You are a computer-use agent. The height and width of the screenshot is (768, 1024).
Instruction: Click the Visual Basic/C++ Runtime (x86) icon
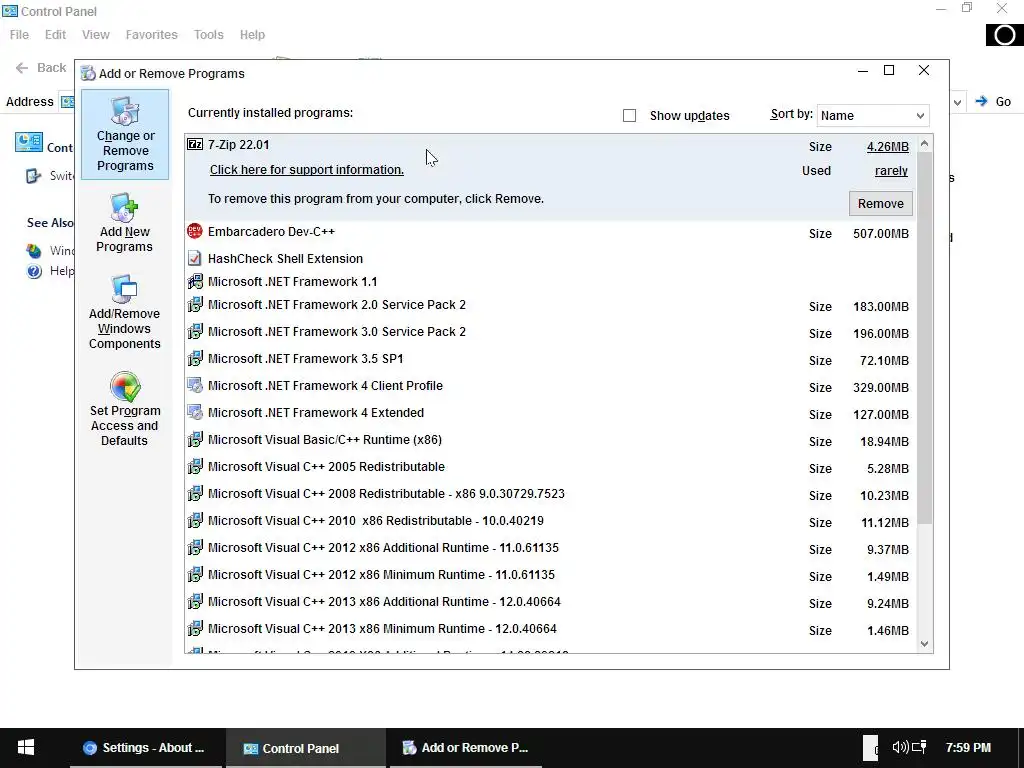[x=195, y=440]
